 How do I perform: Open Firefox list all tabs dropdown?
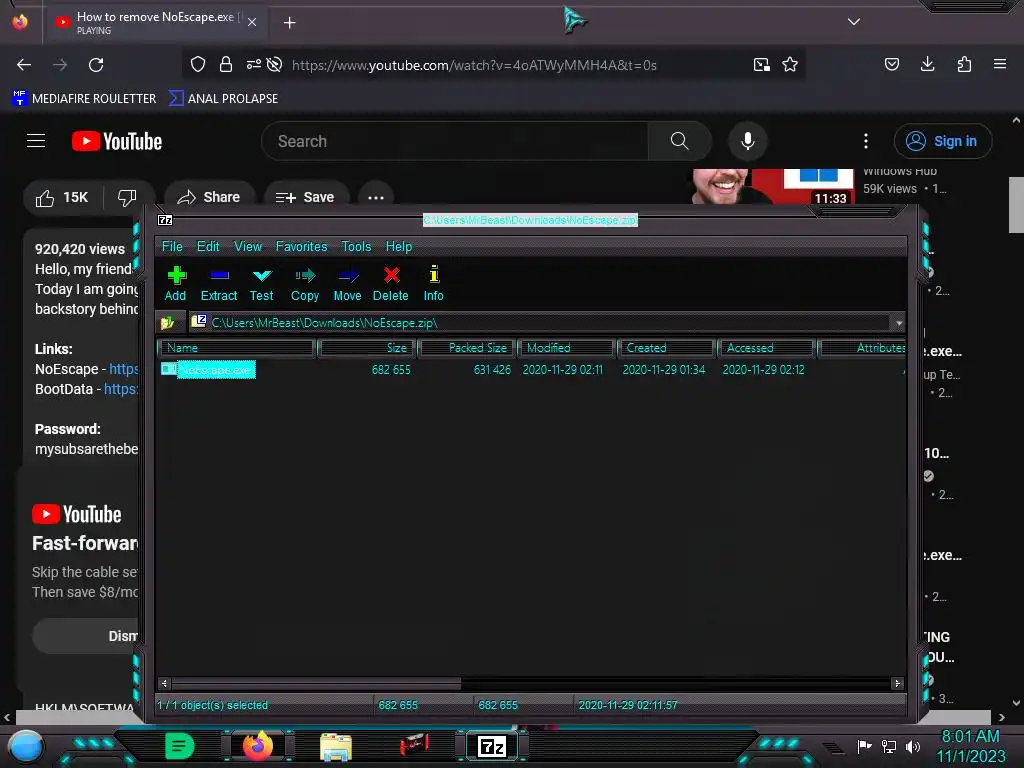[x=854, y=22]
